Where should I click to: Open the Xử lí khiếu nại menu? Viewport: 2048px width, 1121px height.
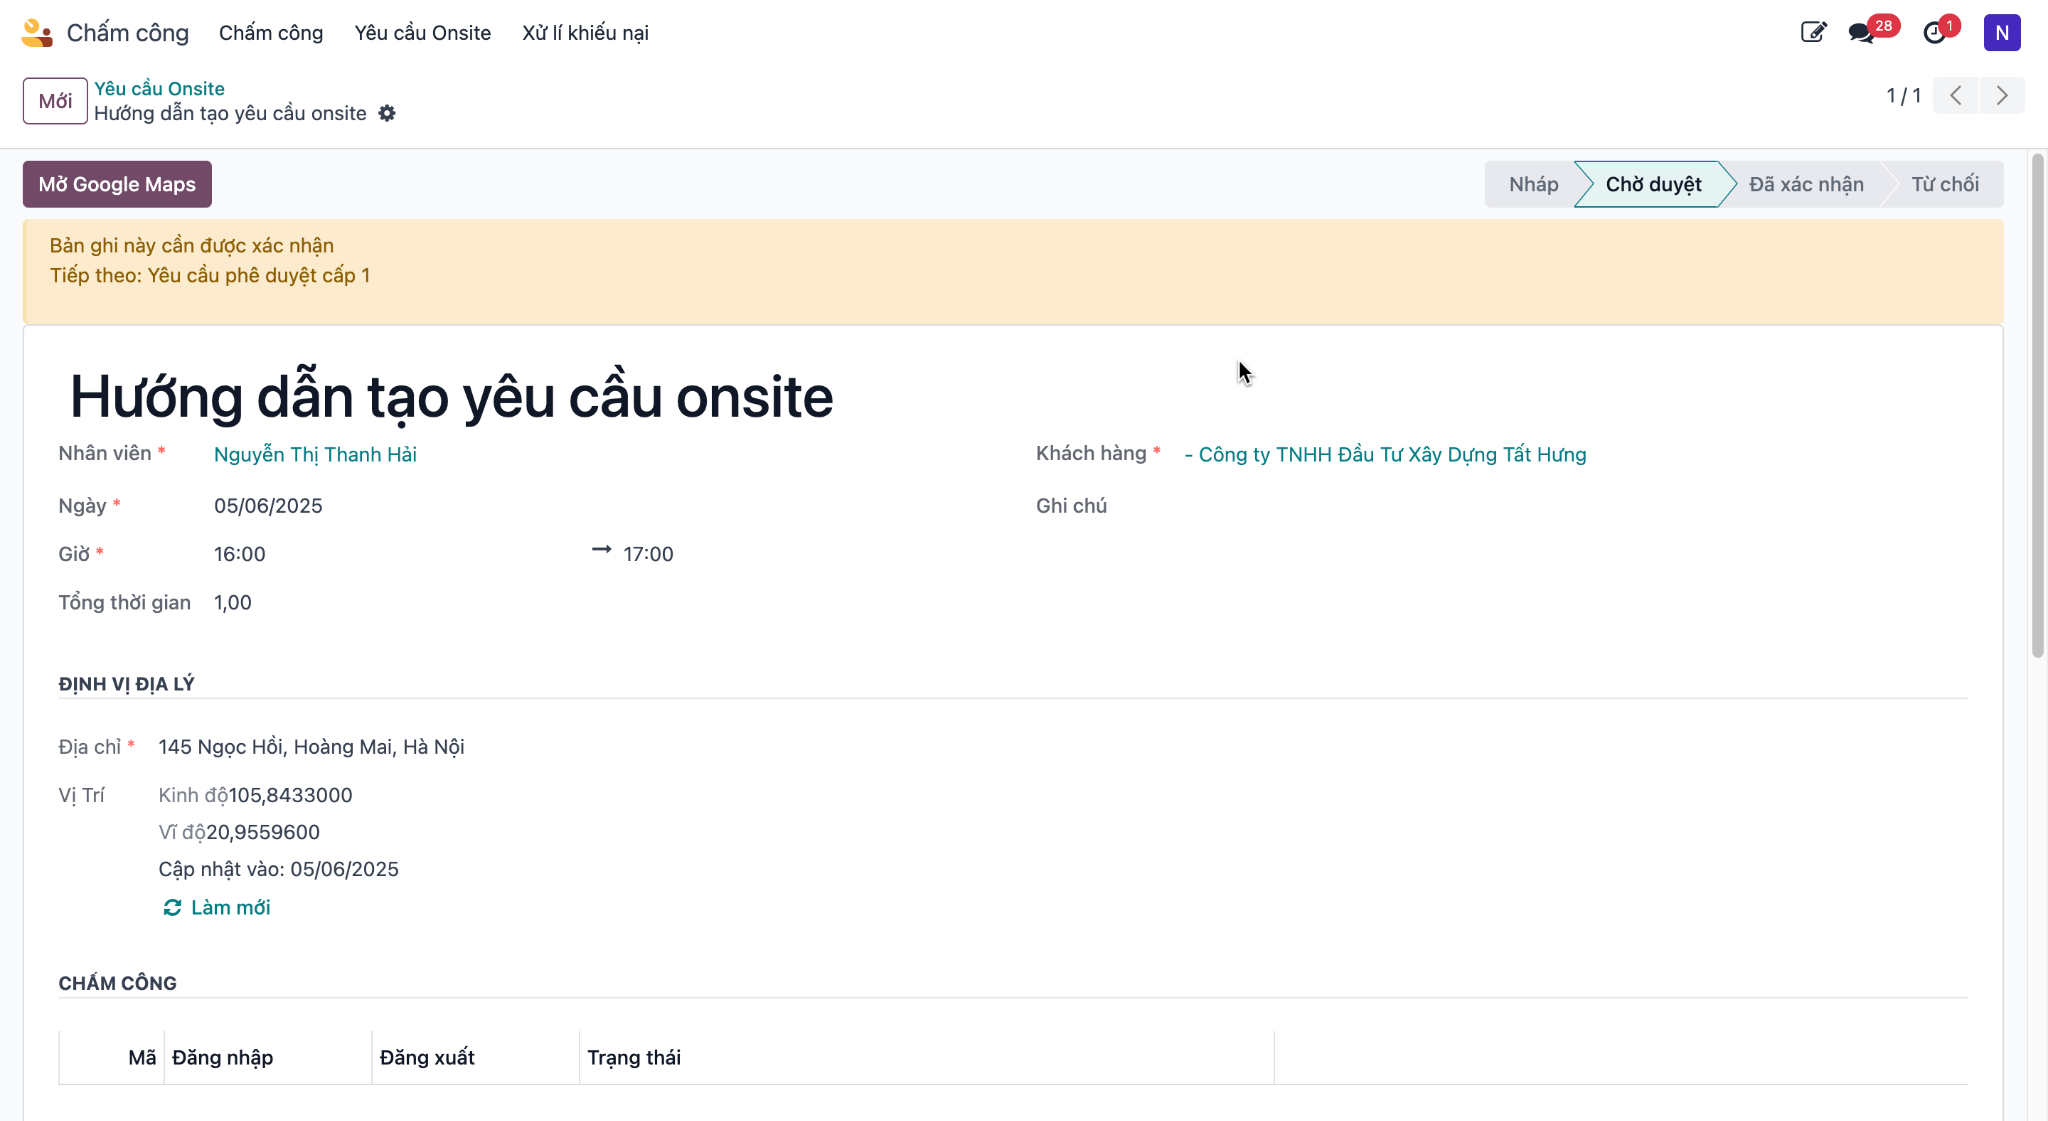click(585, 33)
